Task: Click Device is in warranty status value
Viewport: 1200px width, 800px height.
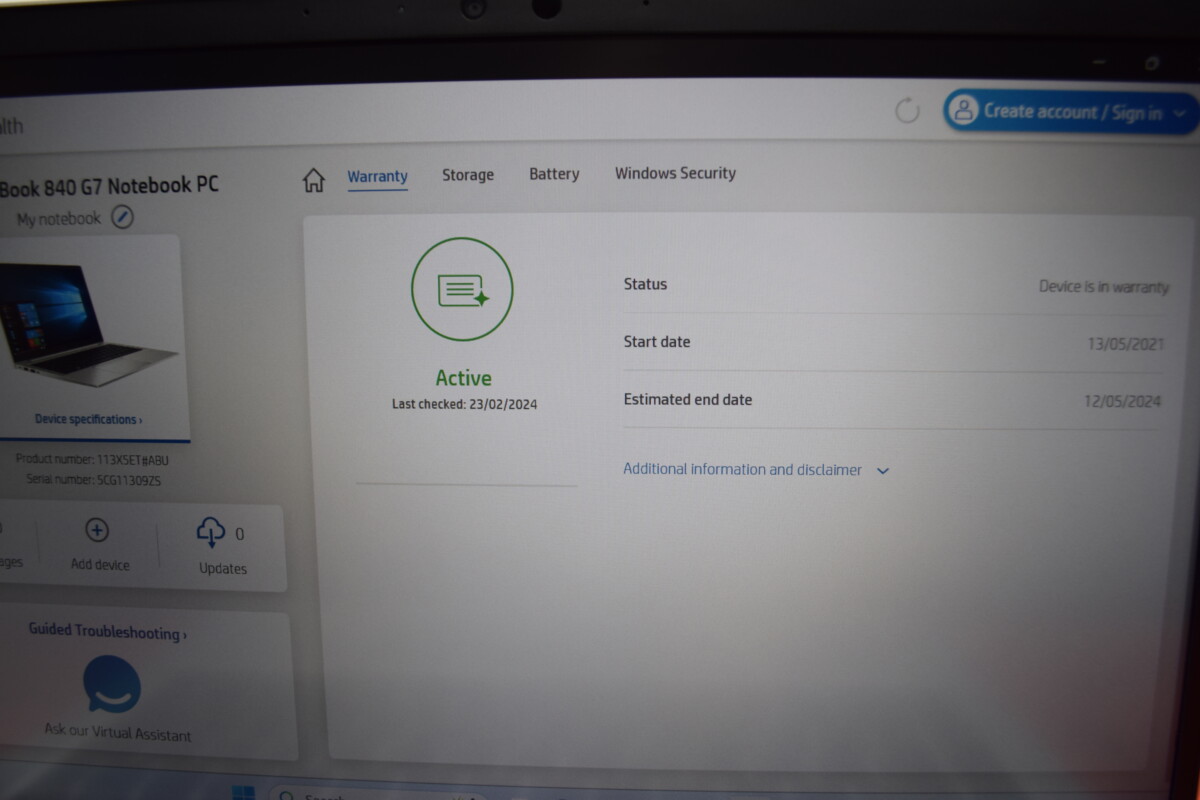Action: point(1103,287)
